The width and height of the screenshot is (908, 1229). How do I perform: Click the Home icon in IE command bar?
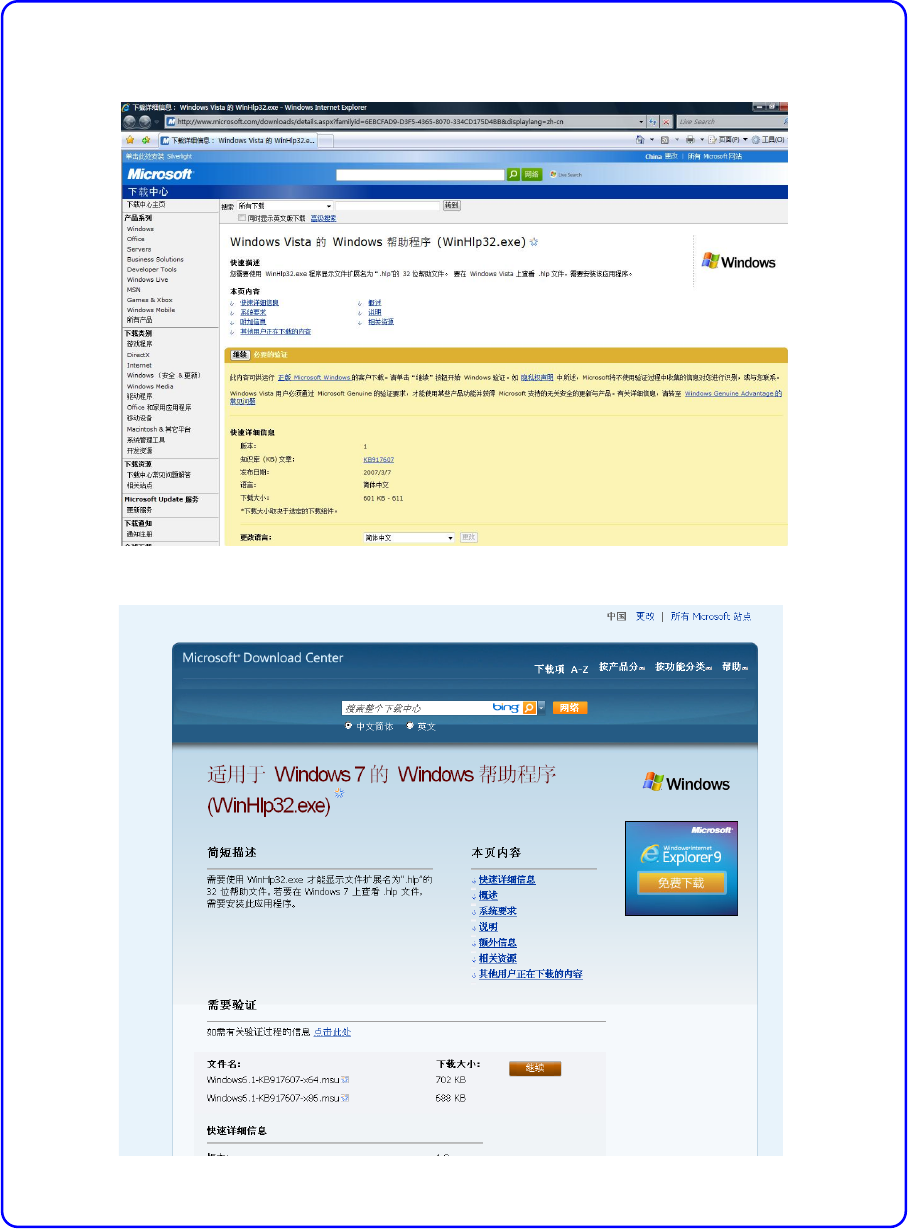(640, 139)
